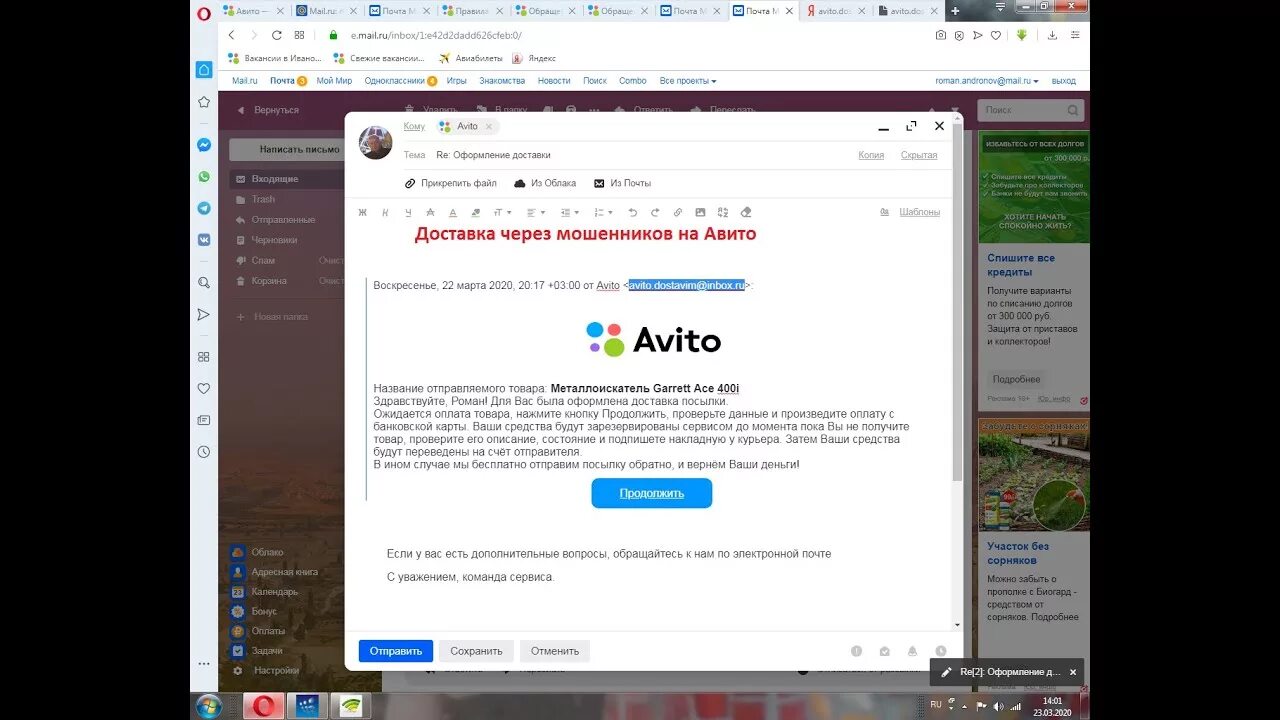This screenshot has width=1280, height=720.
Task: Attach from cloud via Из Облака
Action: pyautogui.click(x=545, y=183)
